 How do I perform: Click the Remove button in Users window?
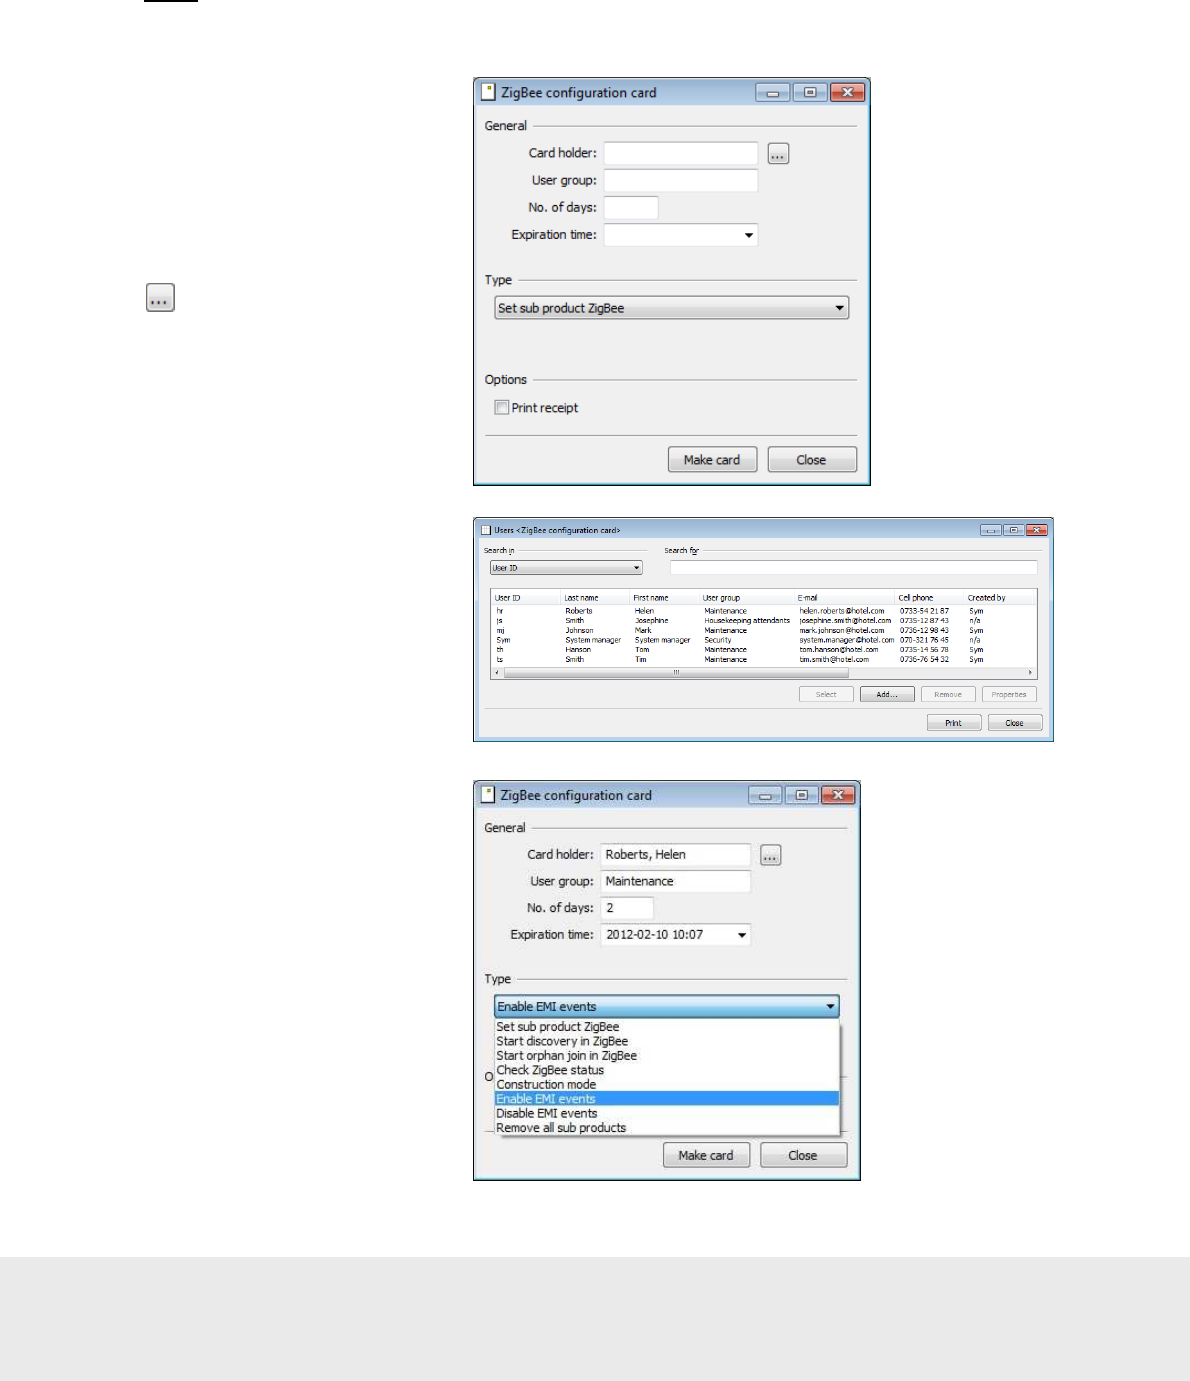point(948,694)
